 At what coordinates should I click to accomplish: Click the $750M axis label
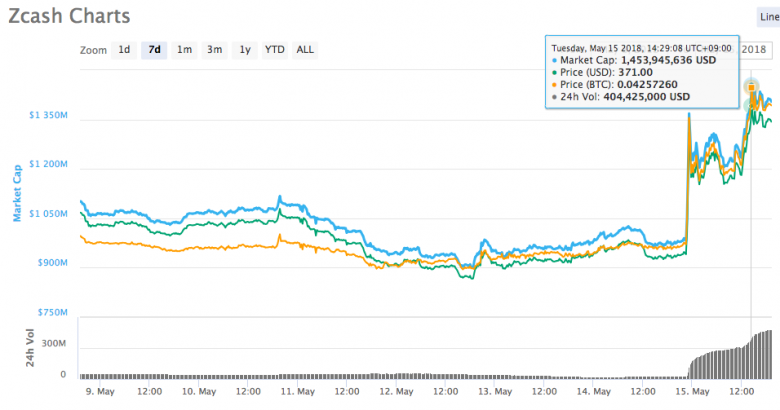tap(52, 312)
